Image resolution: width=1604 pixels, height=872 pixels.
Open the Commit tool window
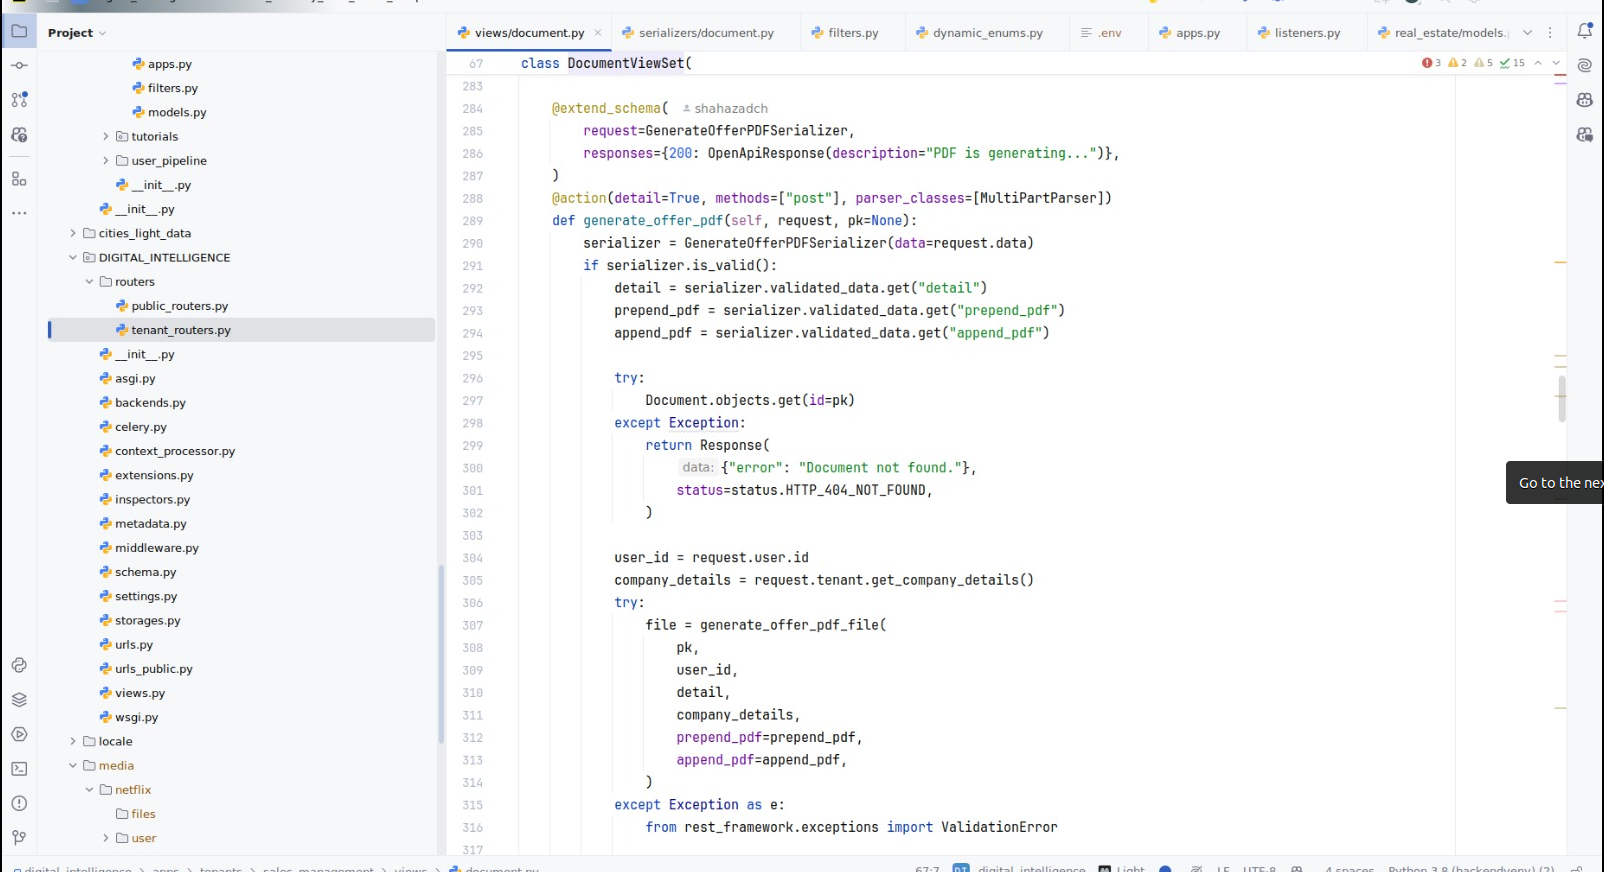(x=19, y=66)
